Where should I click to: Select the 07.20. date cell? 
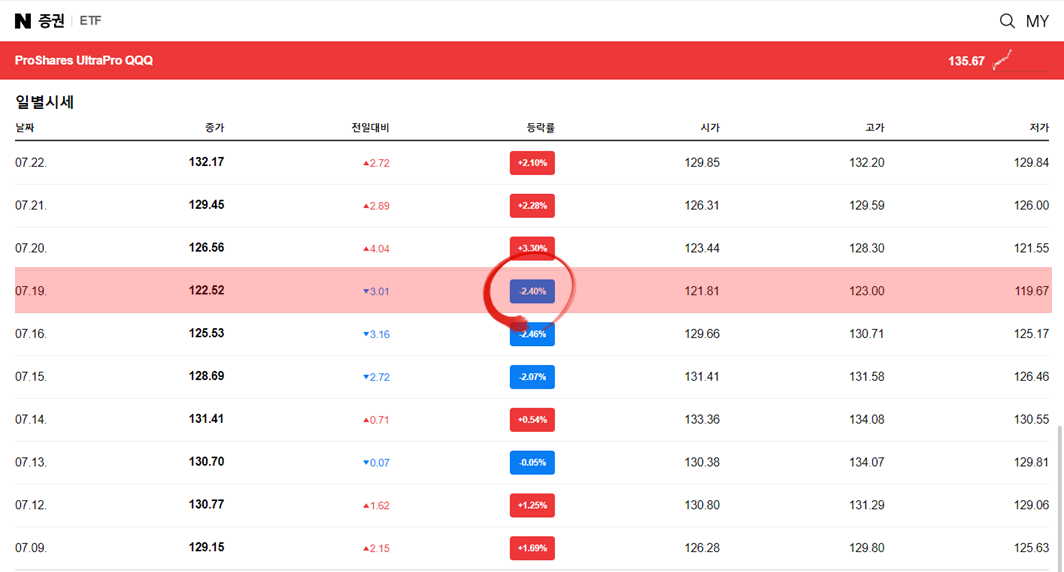point(31,248)
